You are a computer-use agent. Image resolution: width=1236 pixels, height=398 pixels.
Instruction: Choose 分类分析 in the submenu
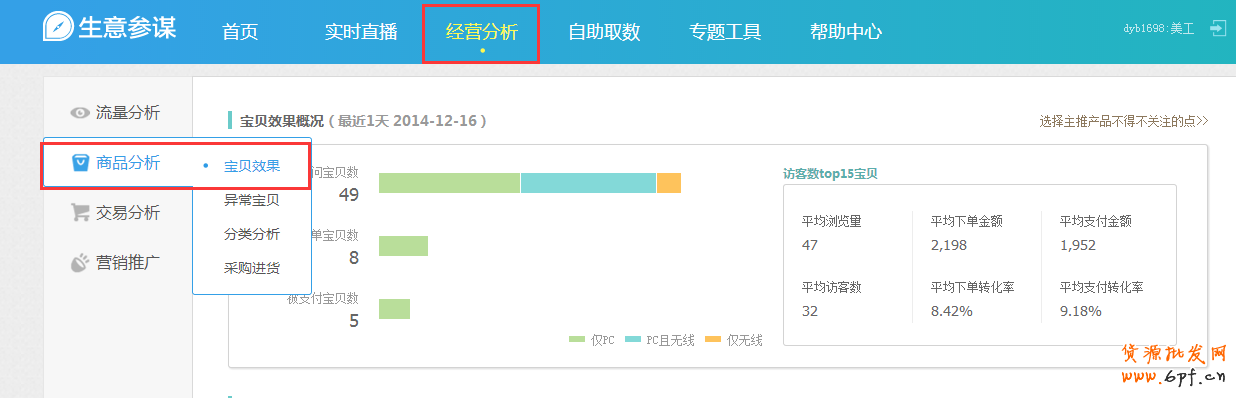[x=252, y=234]
